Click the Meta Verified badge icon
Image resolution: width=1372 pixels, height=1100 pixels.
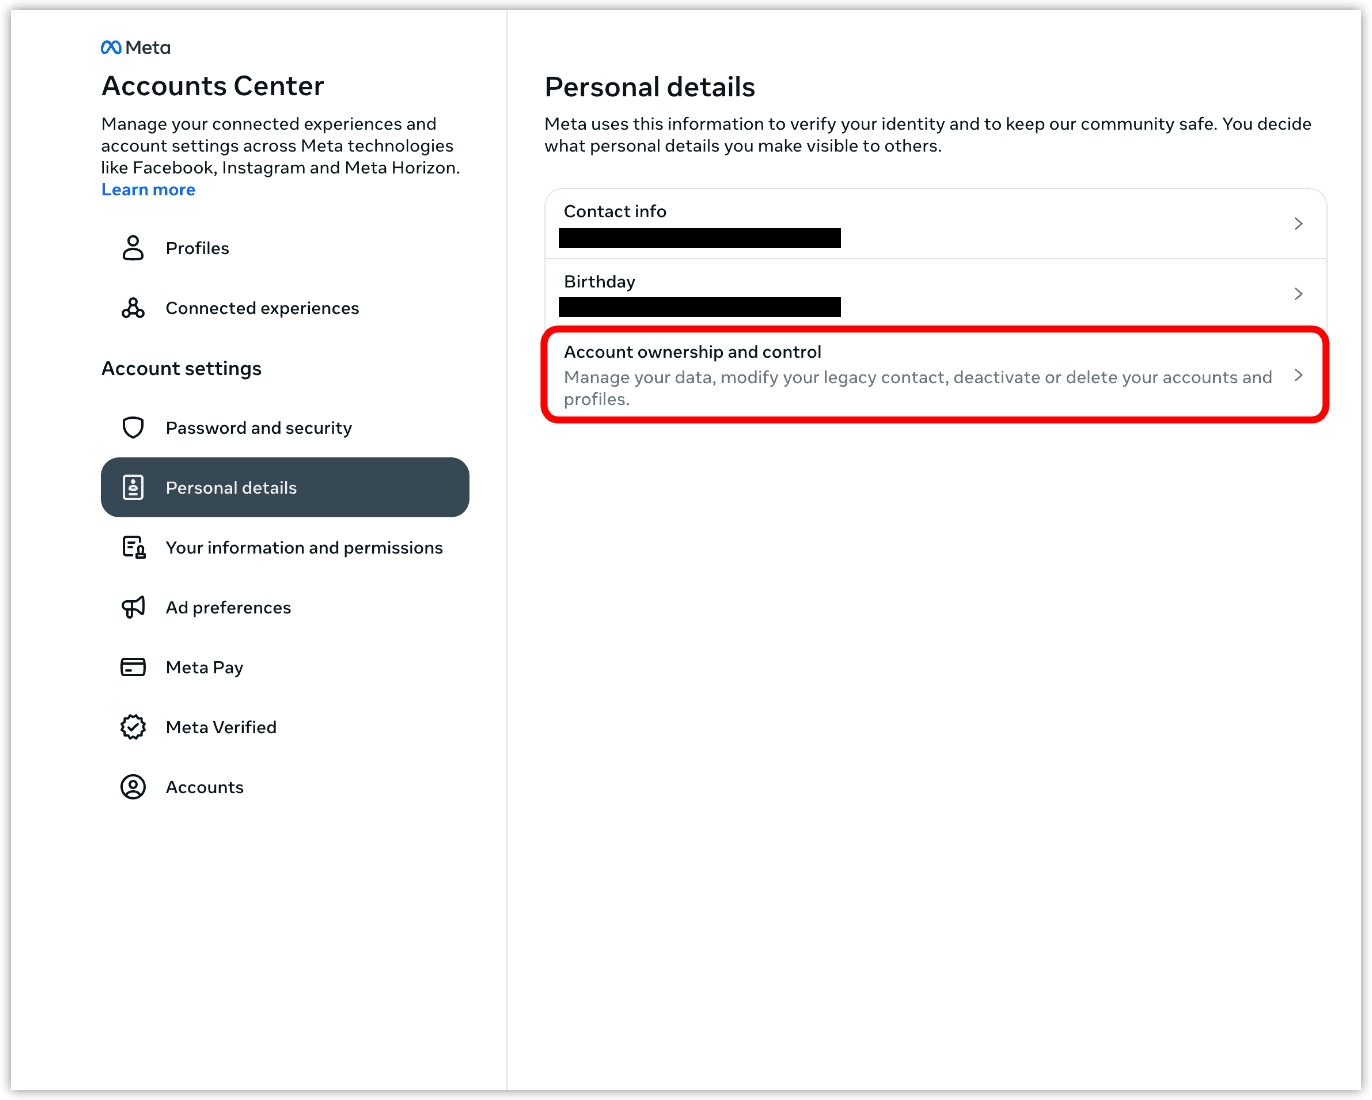(x=133, y=727)
